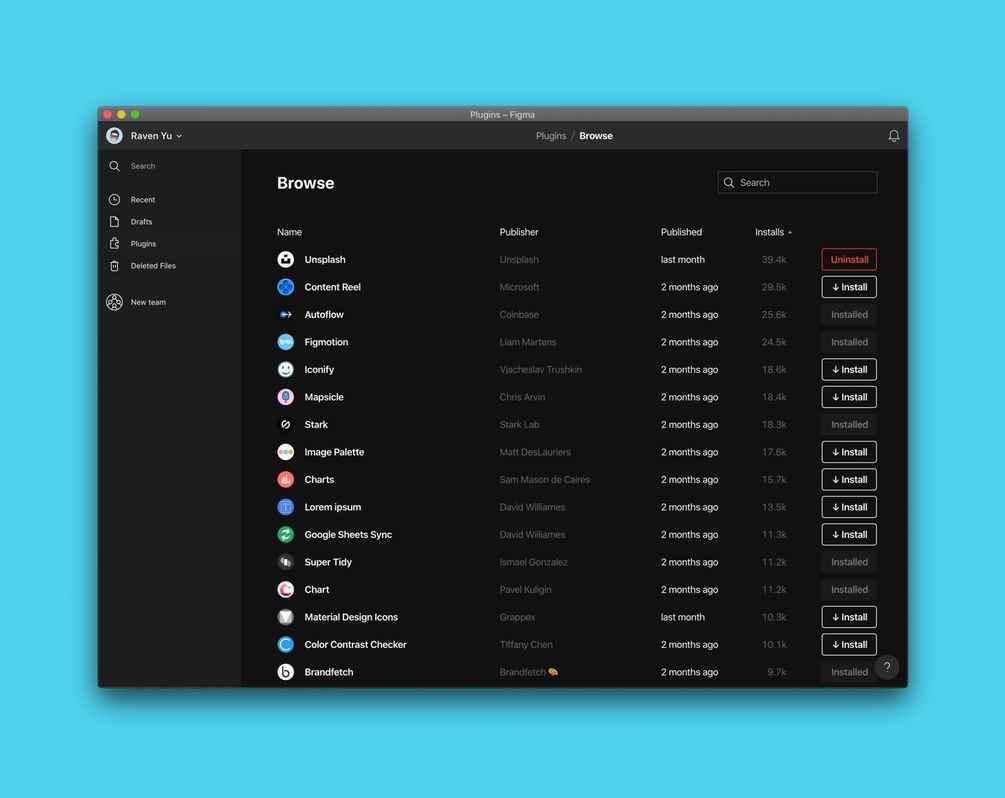Screen dimensions: 1005x798
Task: Install the Iconify plugin
Action: pyautogui.click(x=849, y=370)
